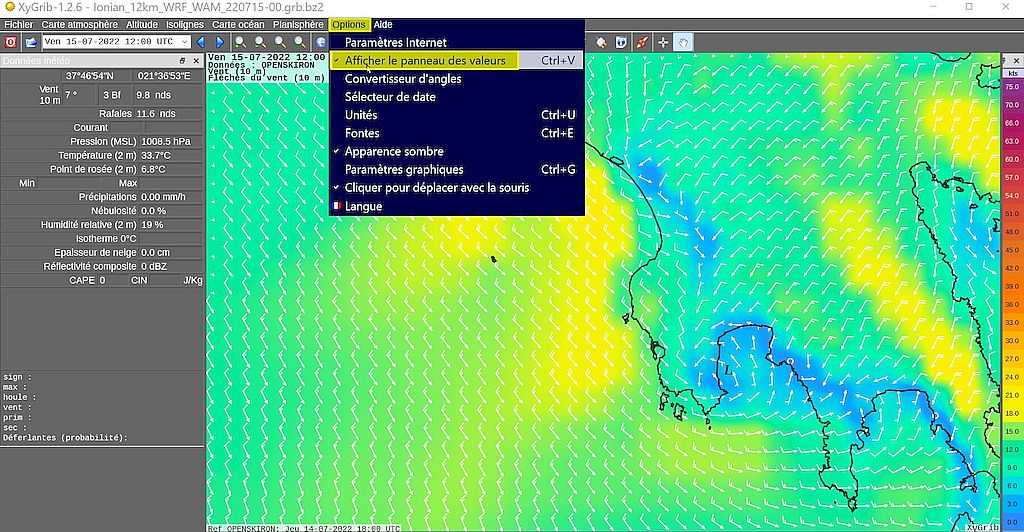Viewport: 1024px width, 532px height.
Task: Click the 75.0 kts color scale swatch
Action: pyautogui.click(x=1011, y=88)
